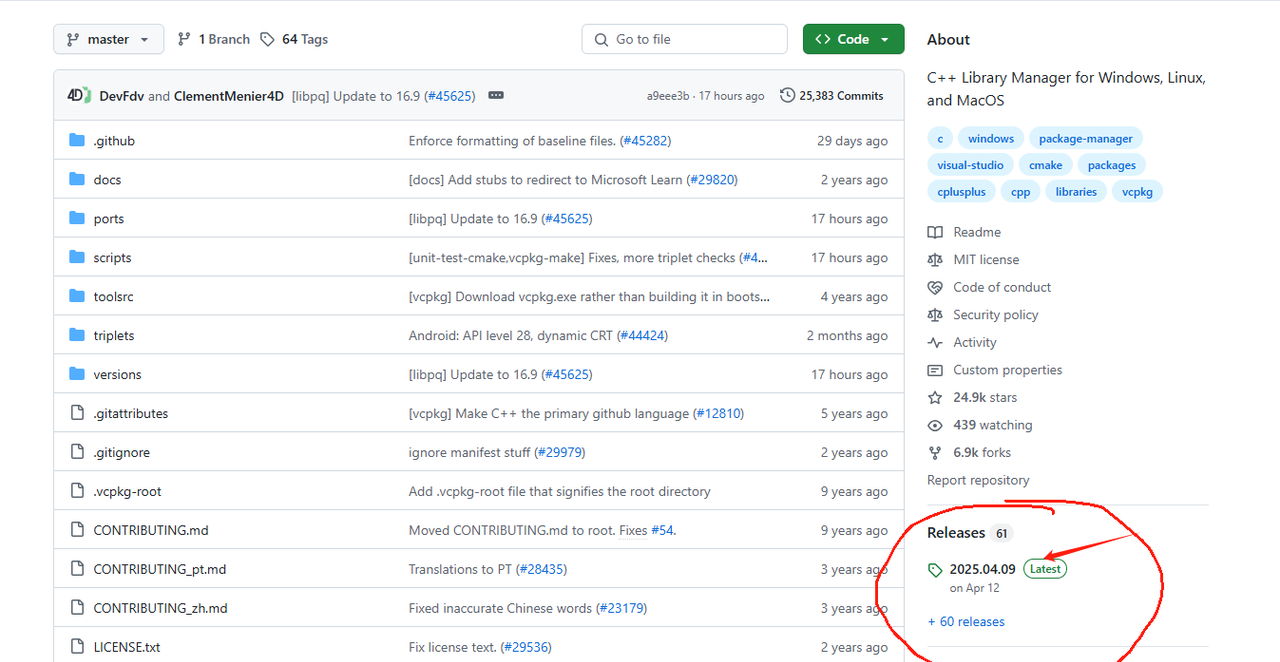Click the forks icon
This screenshot has height=662, width=1280.
(935, 453)
